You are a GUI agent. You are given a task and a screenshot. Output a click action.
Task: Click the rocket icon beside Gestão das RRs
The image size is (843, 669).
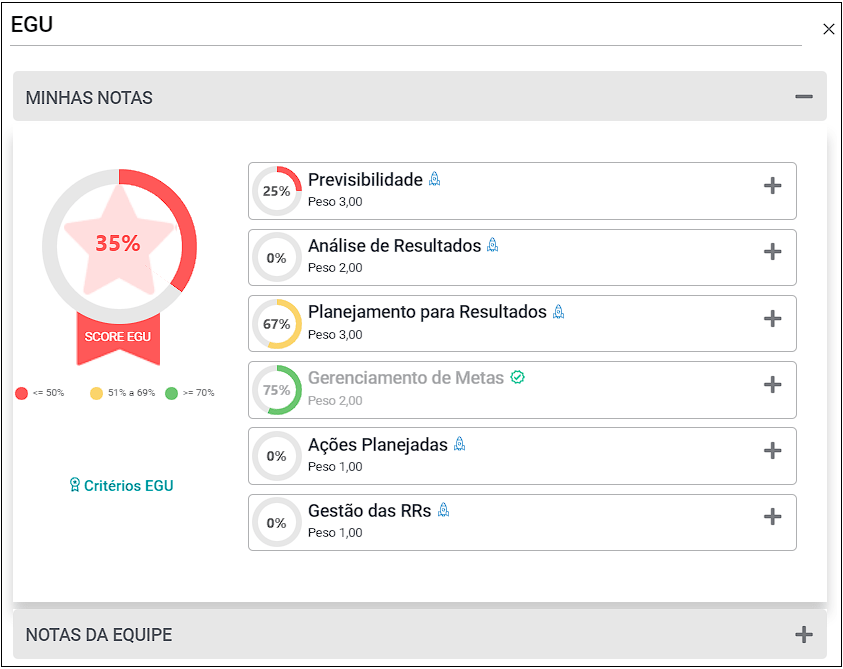click(443, 510)
